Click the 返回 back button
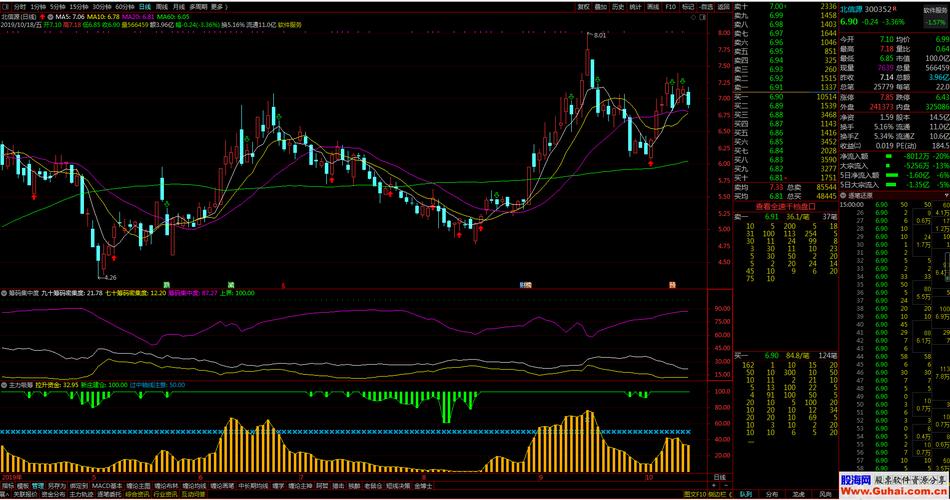 (x=723, y=7)
